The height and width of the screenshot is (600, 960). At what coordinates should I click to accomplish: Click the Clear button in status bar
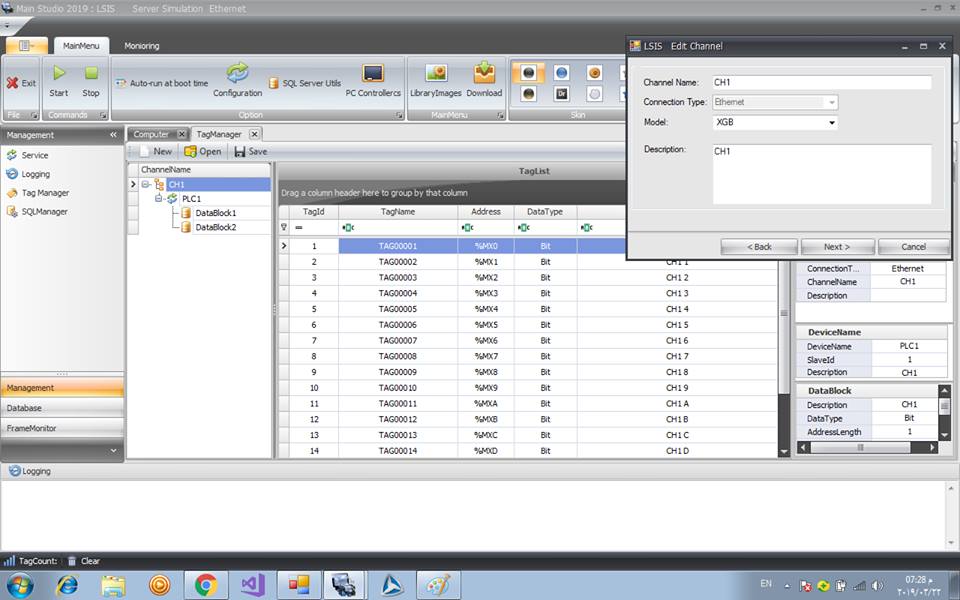pos(84,561)
